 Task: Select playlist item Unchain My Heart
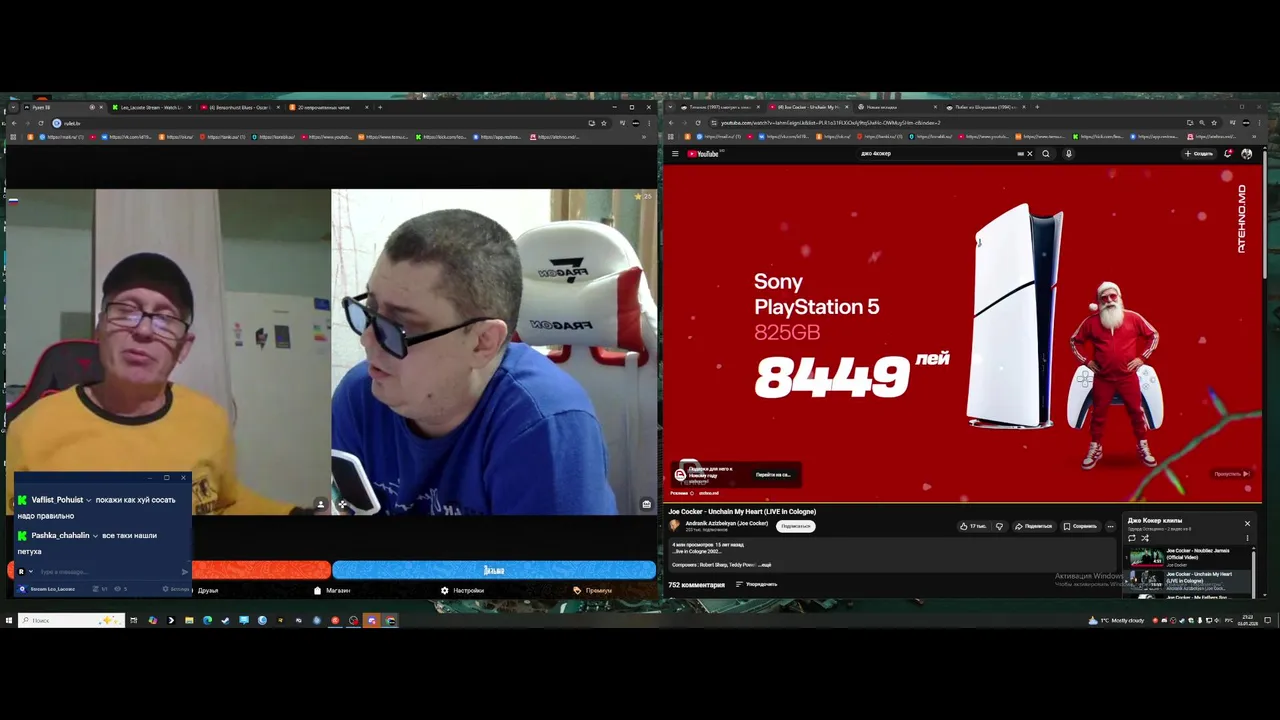pyautogui.click(x=1187, y=580)
